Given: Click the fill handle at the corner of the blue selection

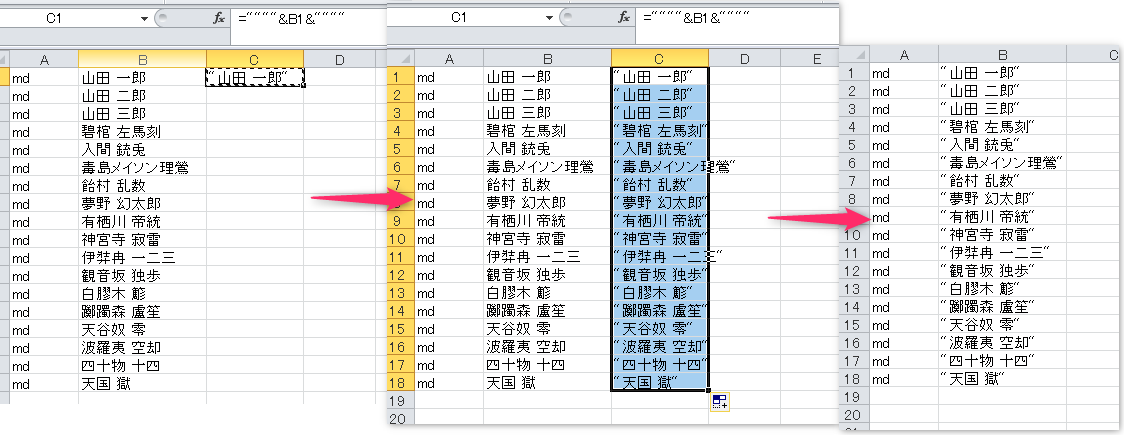Looking at the screenshot, I should [x=709, y=391].
